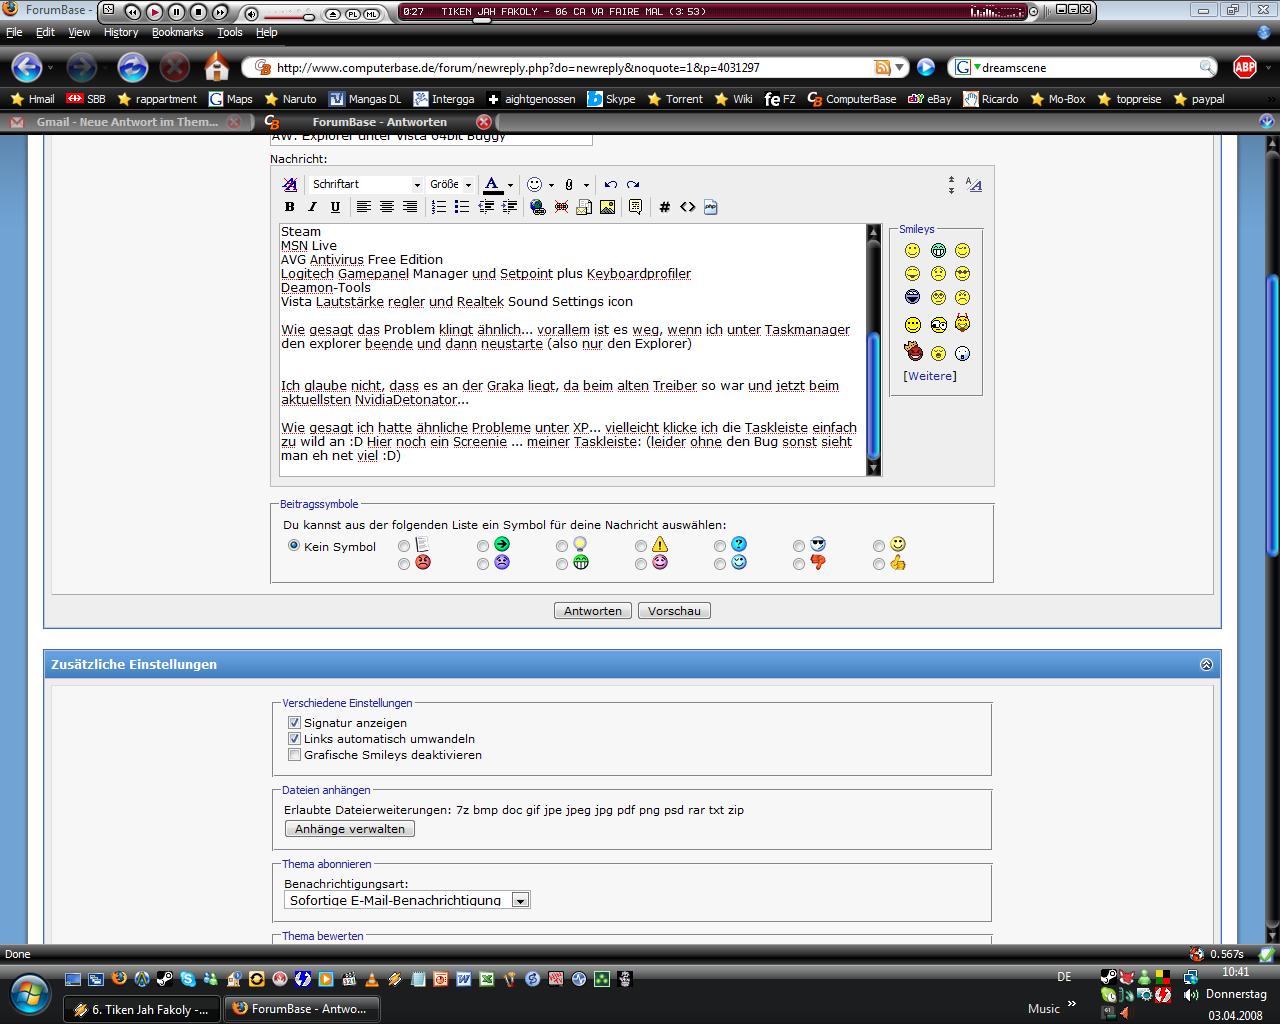Collapse the 'Zusätzliche Einstellungen' section

coord(1206,664)
